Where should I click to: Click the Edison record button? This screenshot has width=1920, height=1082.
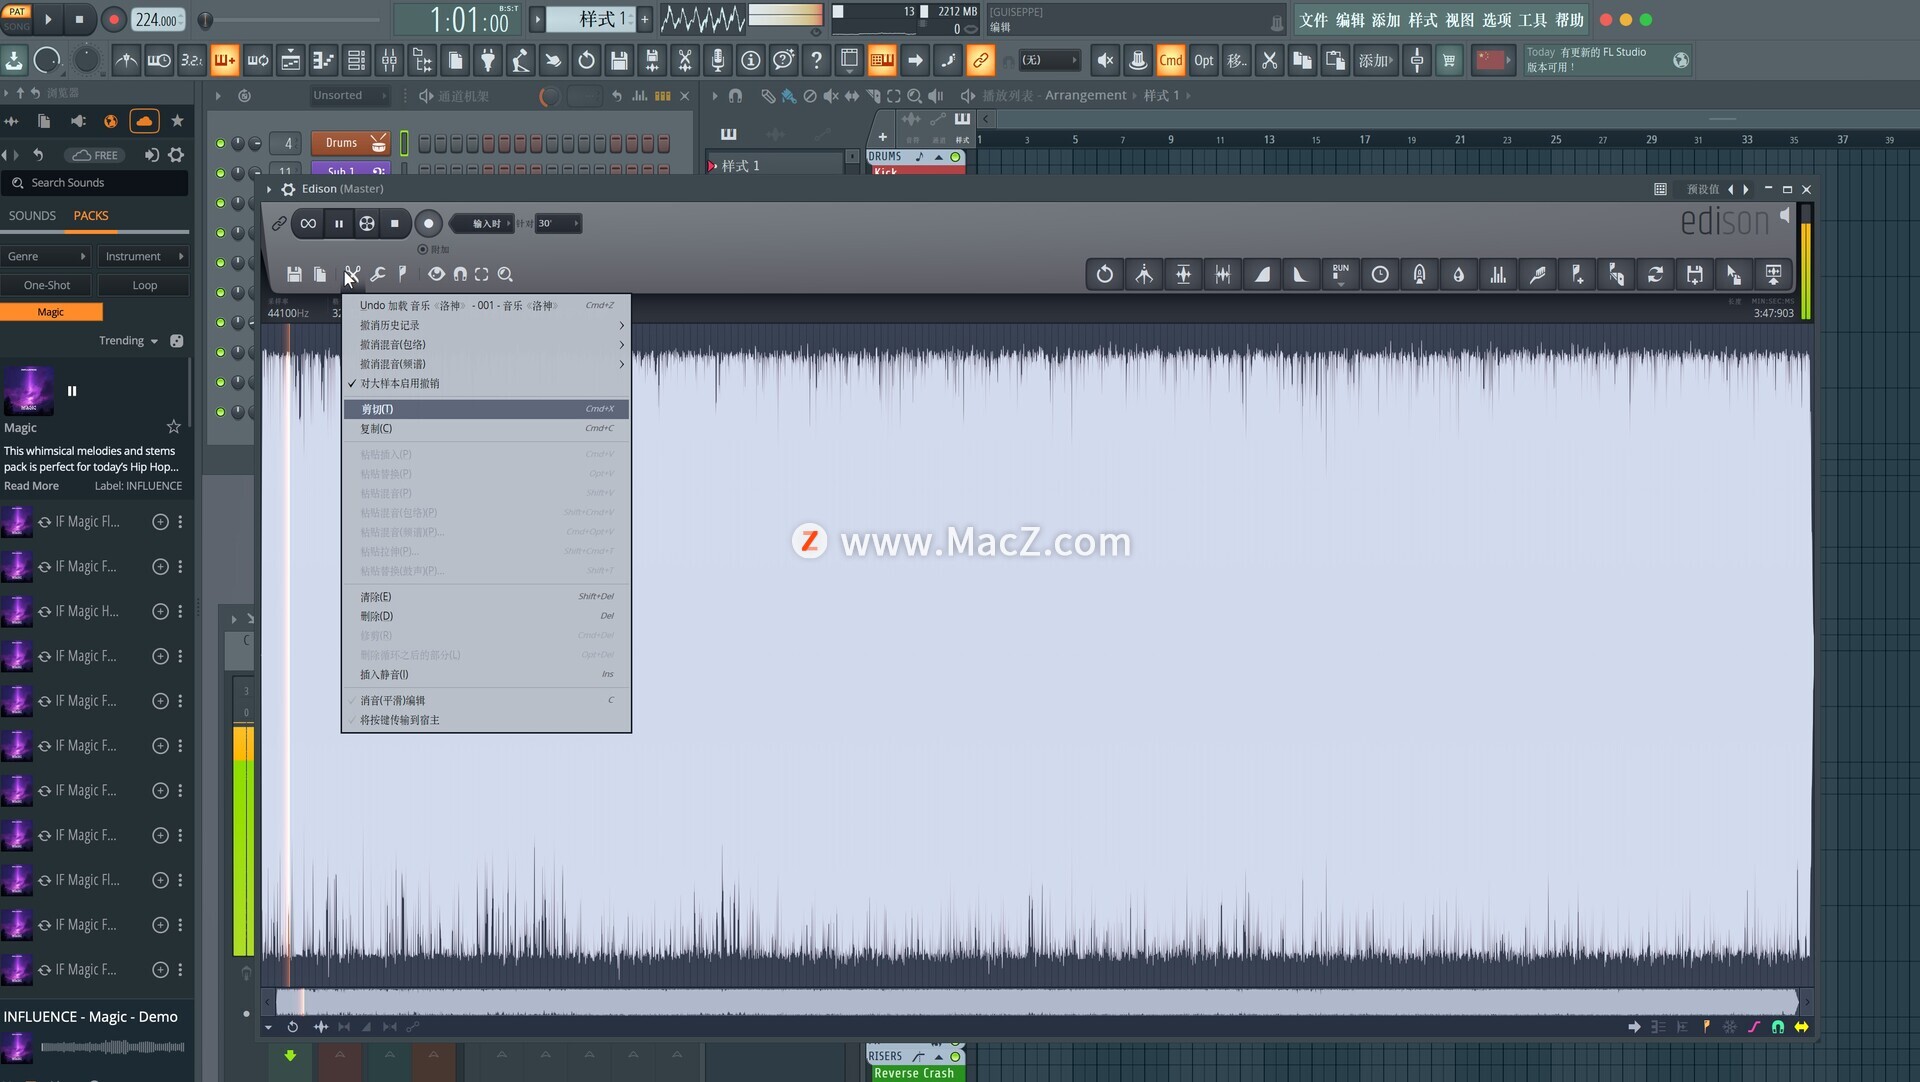[x=428, y=224]
